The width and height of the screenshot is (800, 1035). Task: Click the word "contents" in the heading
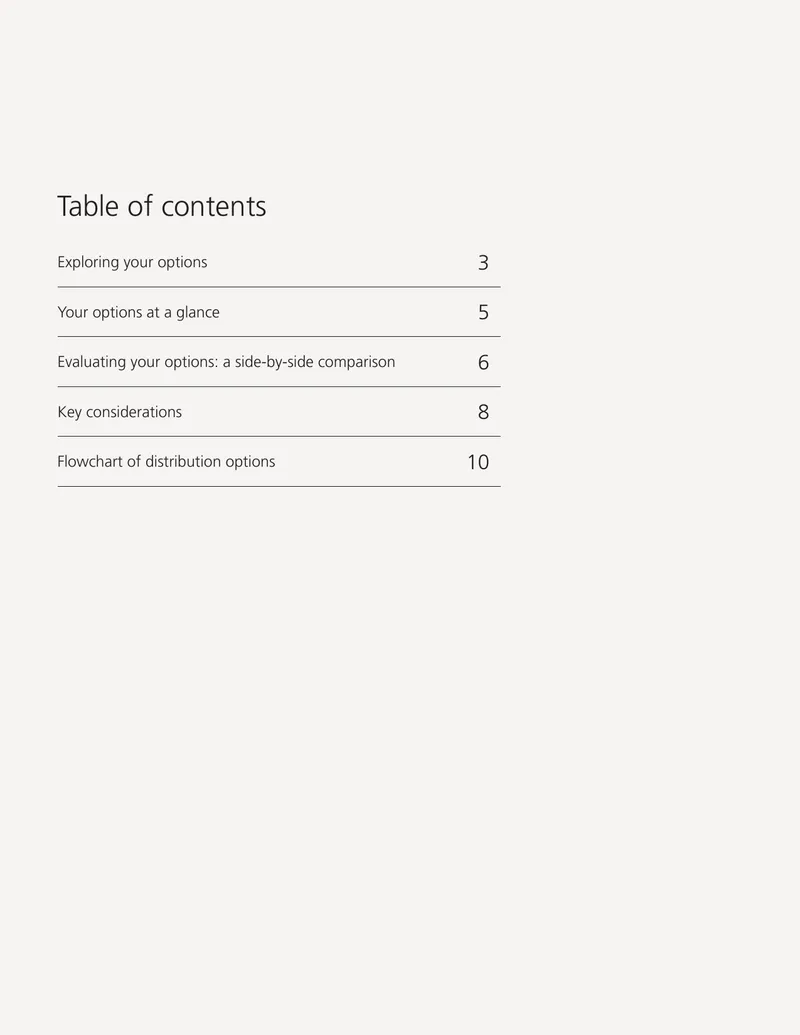coord(214,206)
